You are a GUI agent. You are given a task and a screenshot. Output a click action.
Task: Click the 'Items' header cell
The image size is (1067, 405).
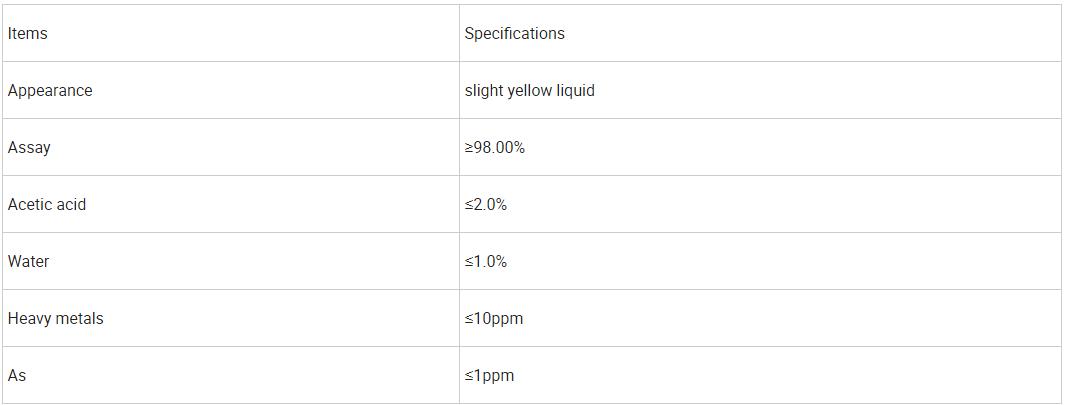pos(28,33)
